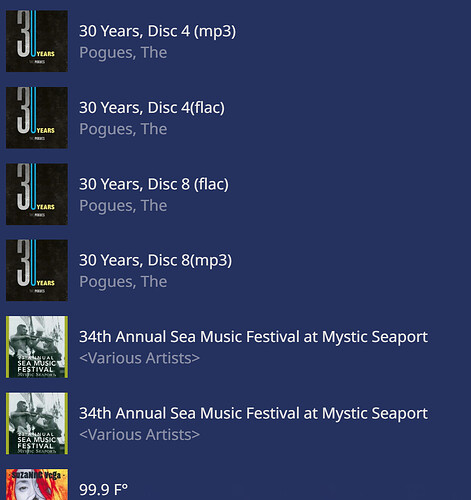Select the '99.9 F°' album title
Image resolution: width=471 pixels, height=500 pixels.
(103, 490)
